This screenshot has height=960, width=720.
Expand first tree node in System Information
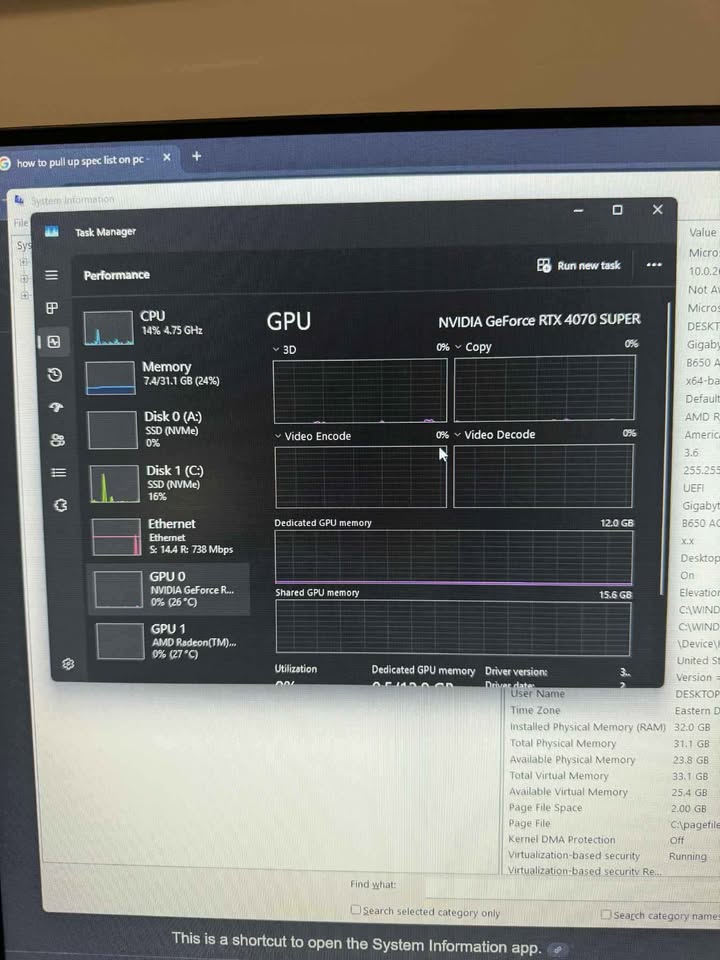[x=24, y=262]
